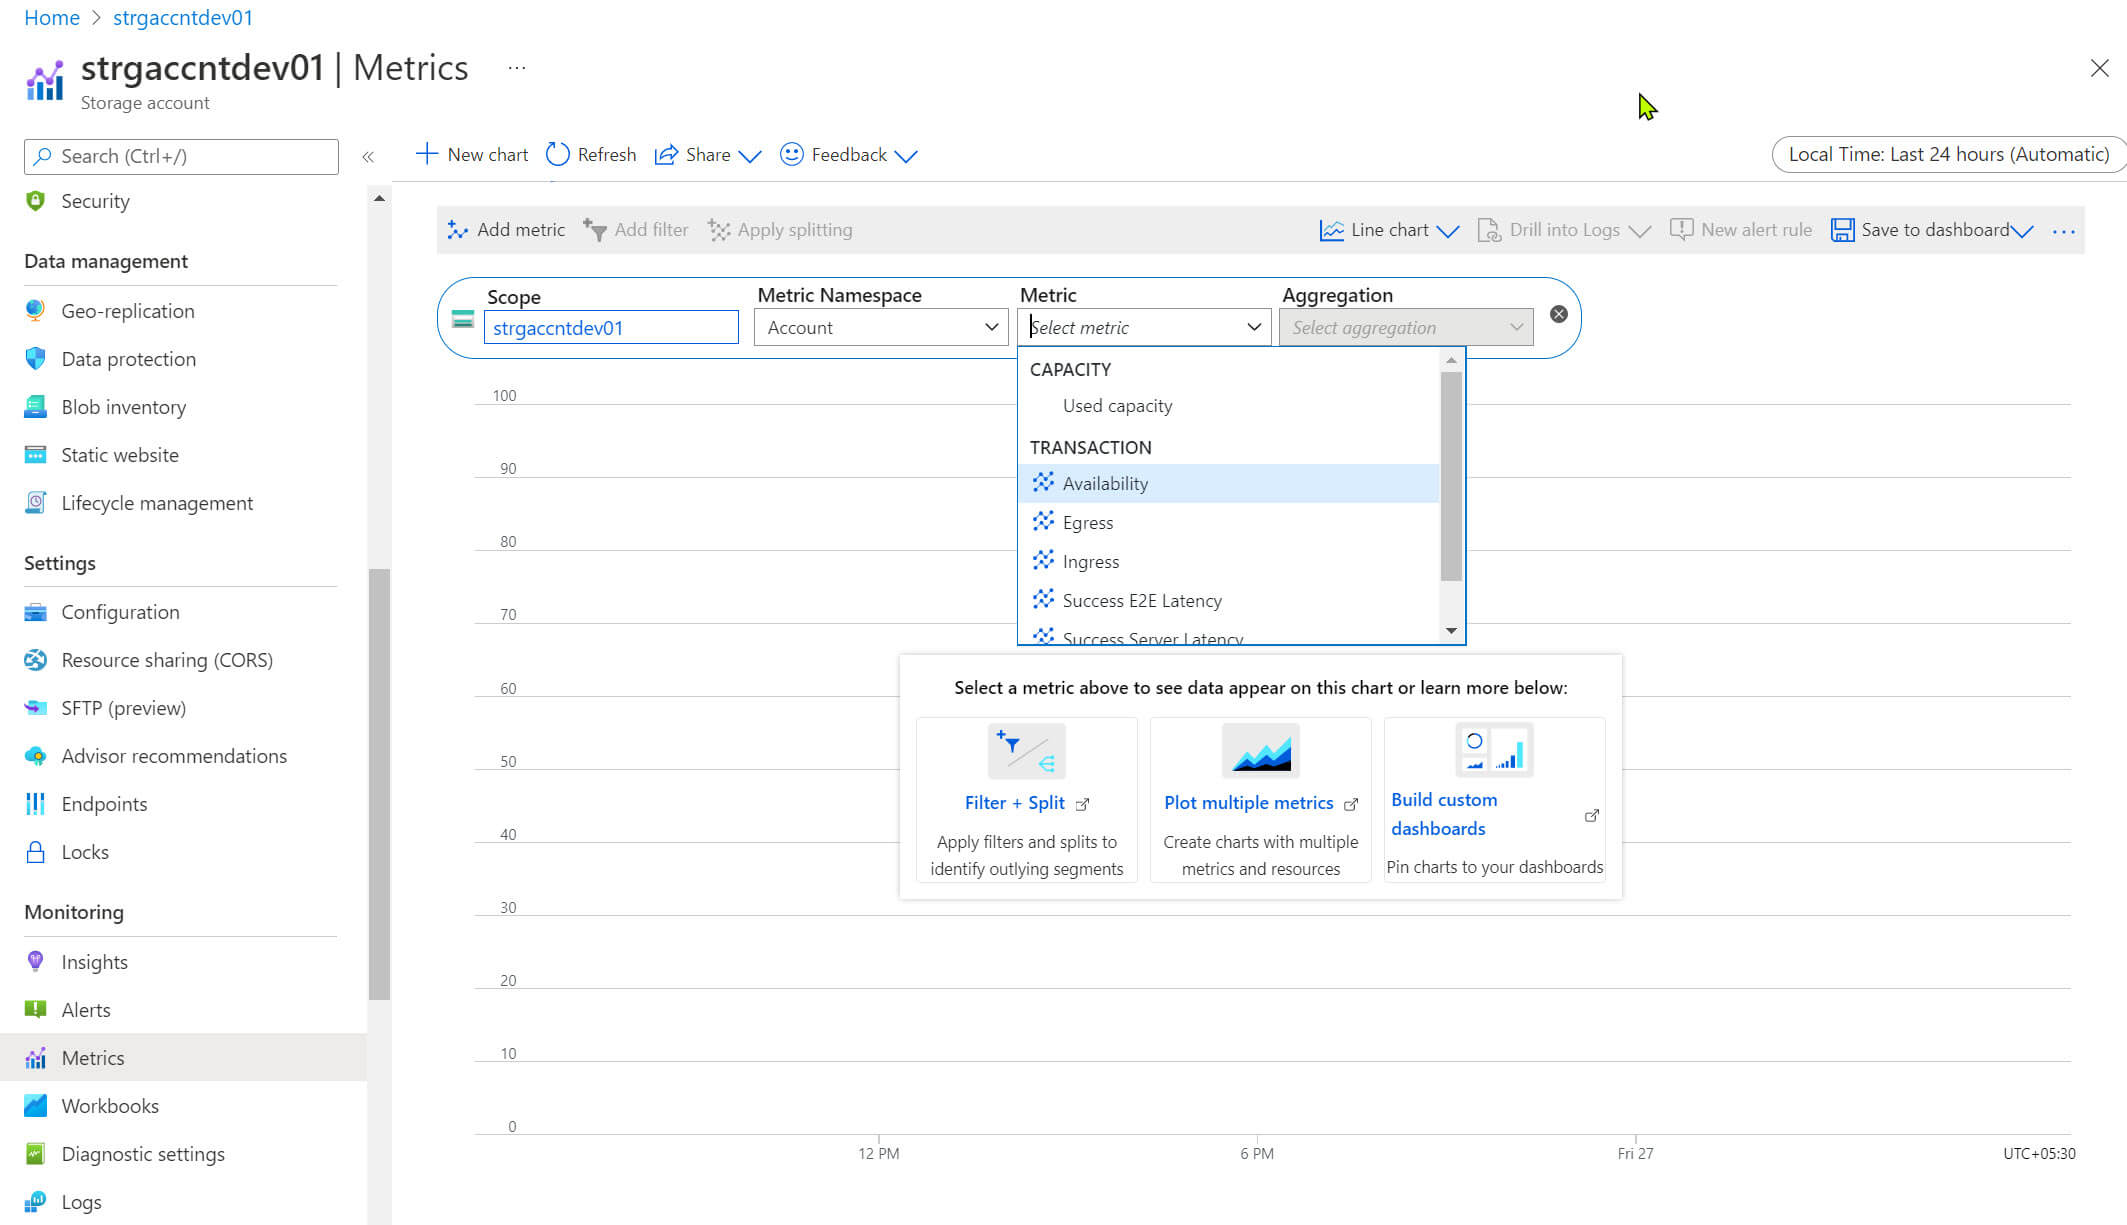2127x1225 pixels.
Task: Click the metric list scrollbar down arrow
Action: (1450, 631)
